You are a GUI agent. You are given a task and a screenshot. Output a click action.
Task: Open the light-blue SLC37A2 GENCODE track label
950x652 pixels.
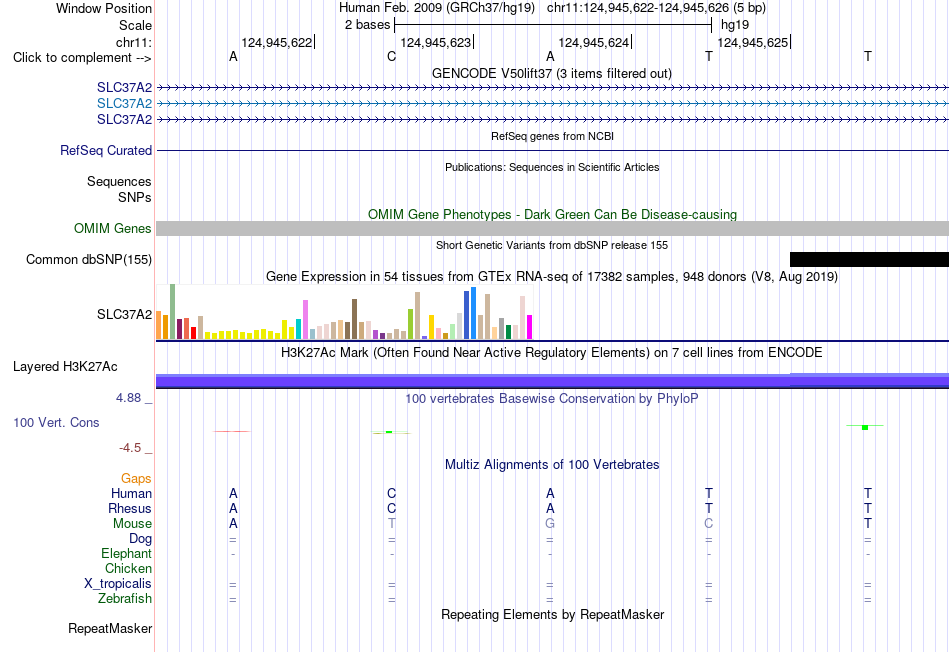click(124, 103)
